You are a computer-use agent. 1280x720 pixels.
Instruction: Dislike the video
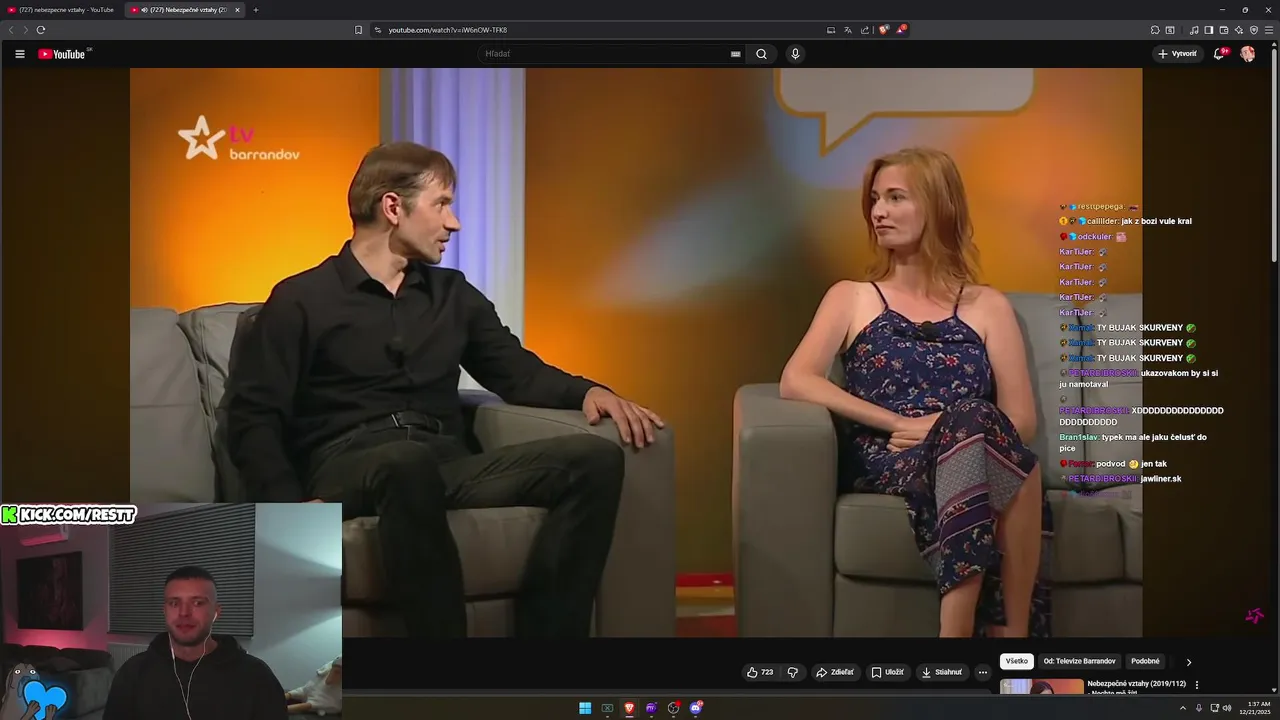(792, 672)
